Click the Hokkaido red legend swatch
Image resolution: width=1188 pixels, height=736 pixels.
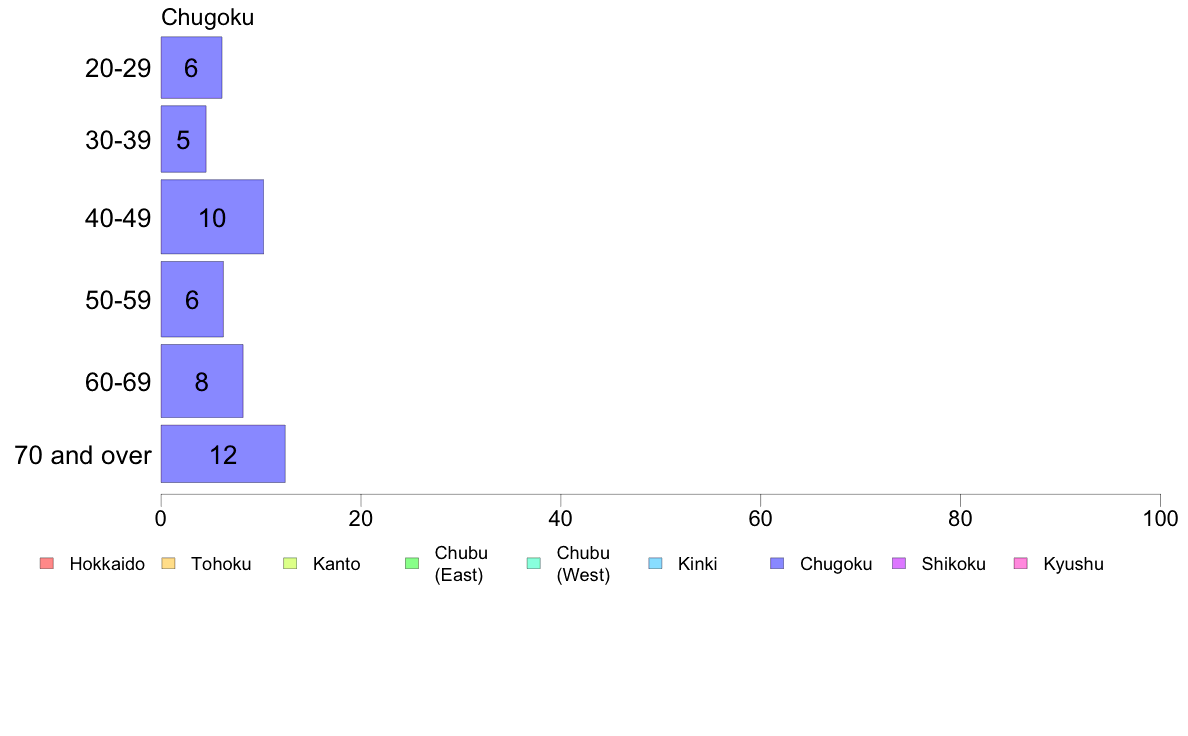[x=47, y=563]
